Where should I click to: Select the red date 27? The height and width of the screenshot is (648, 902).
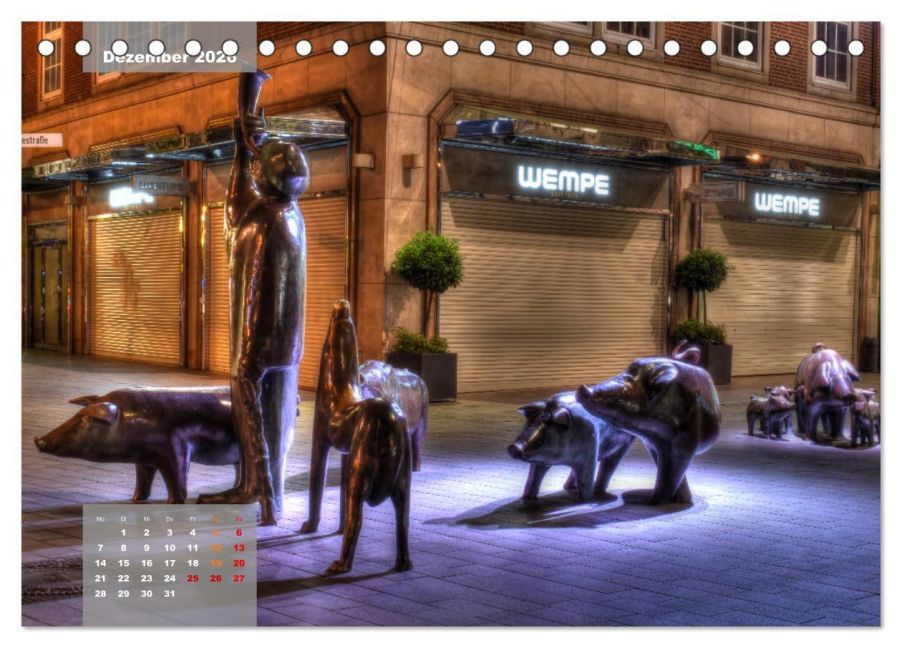(239, 578)
